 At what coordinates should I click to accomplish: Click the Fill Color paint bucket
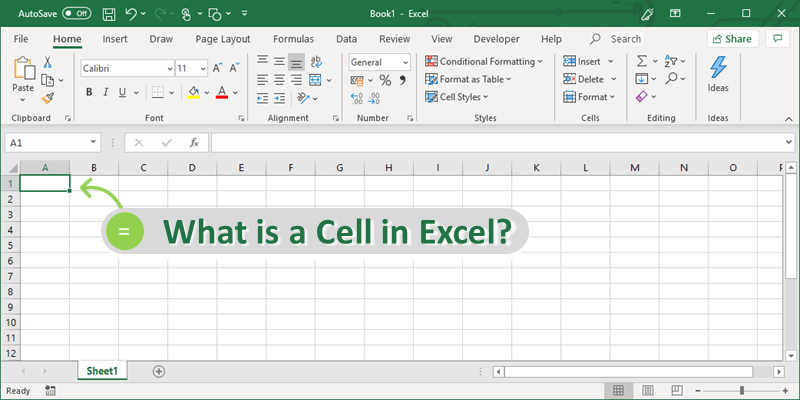193,92
